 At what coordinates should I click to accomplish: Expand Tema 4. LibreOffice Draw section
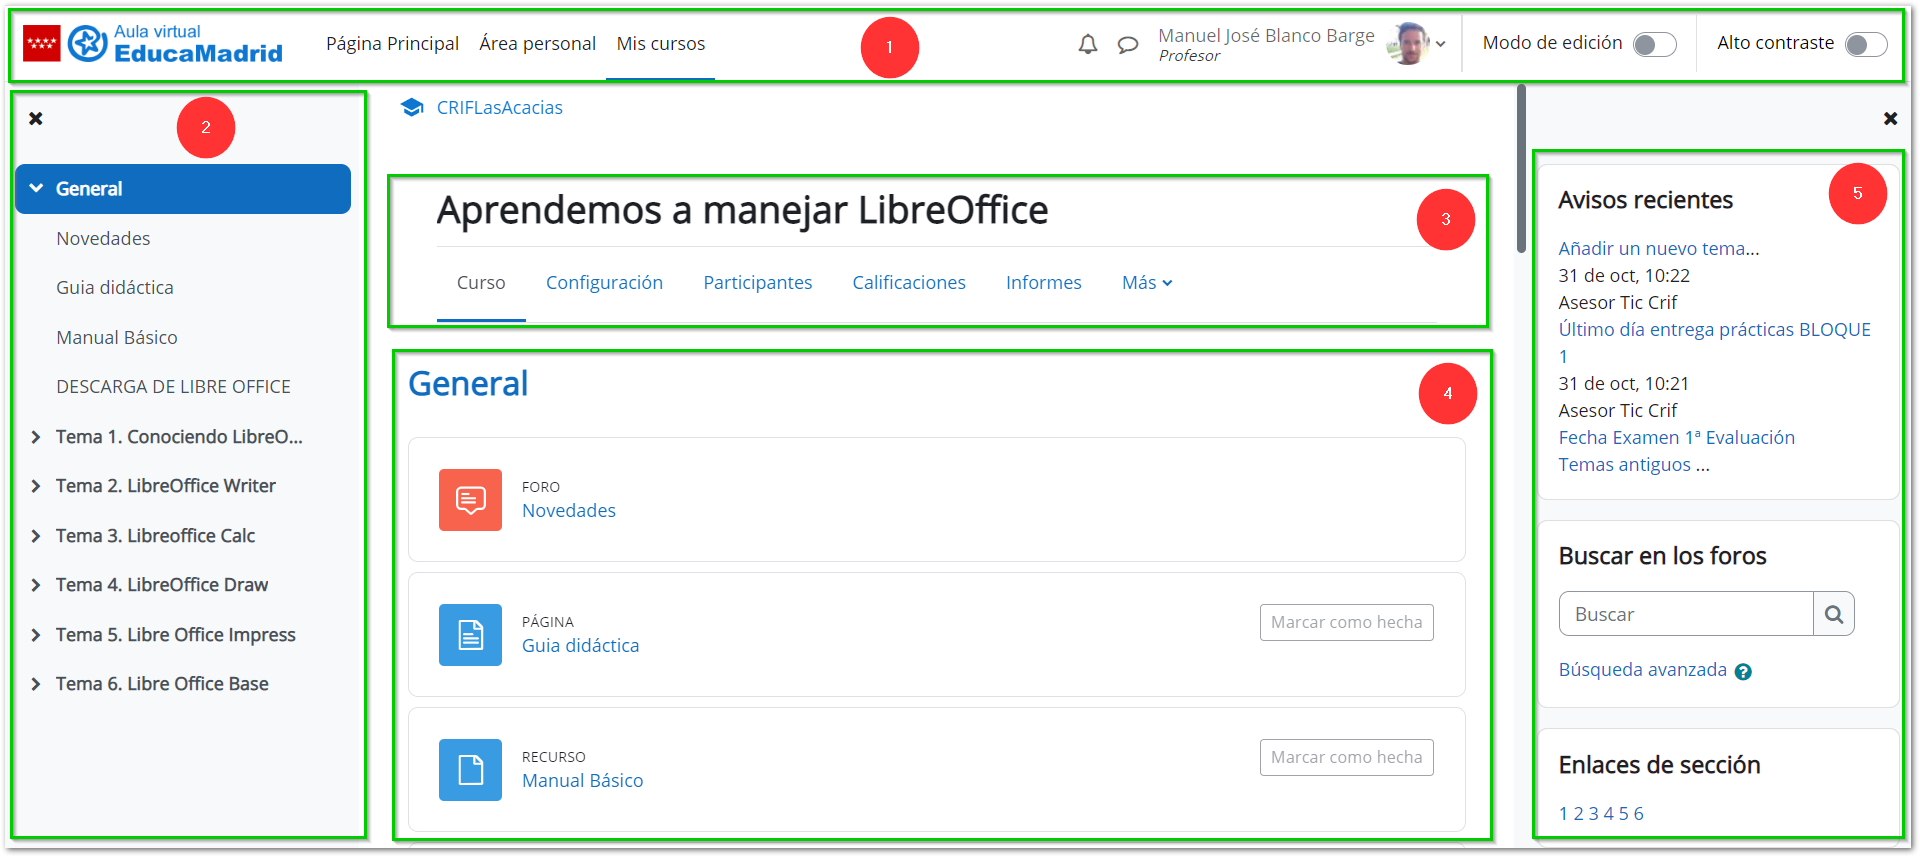point(36,585)
